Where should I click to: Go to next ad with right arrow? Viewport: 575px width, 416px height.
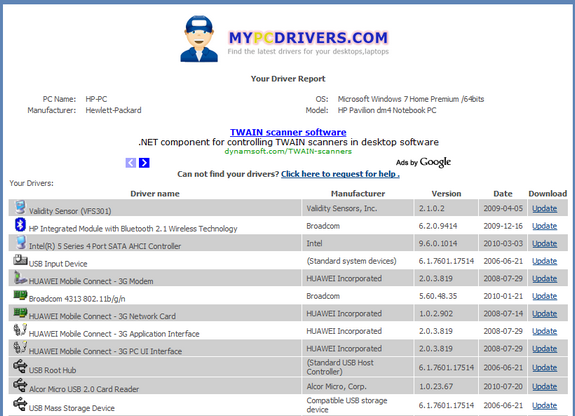pyautogui.click(x=144, y=163)
